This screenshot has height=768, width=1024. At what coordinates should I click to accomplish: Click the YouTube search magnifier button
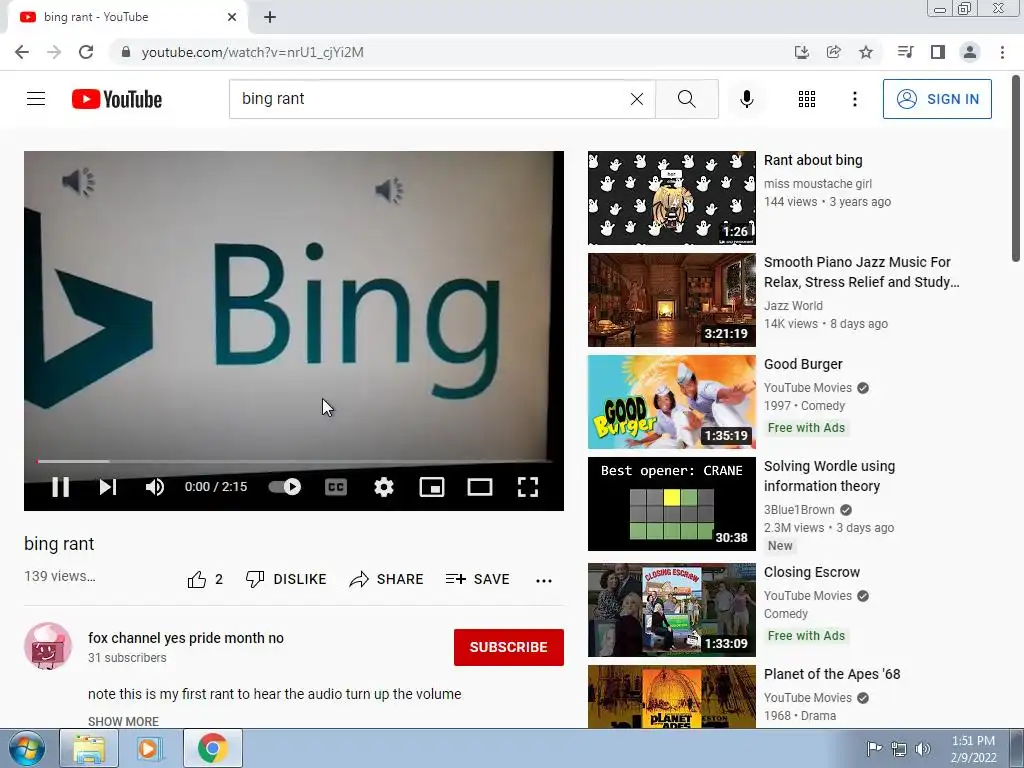pos(686,99)
